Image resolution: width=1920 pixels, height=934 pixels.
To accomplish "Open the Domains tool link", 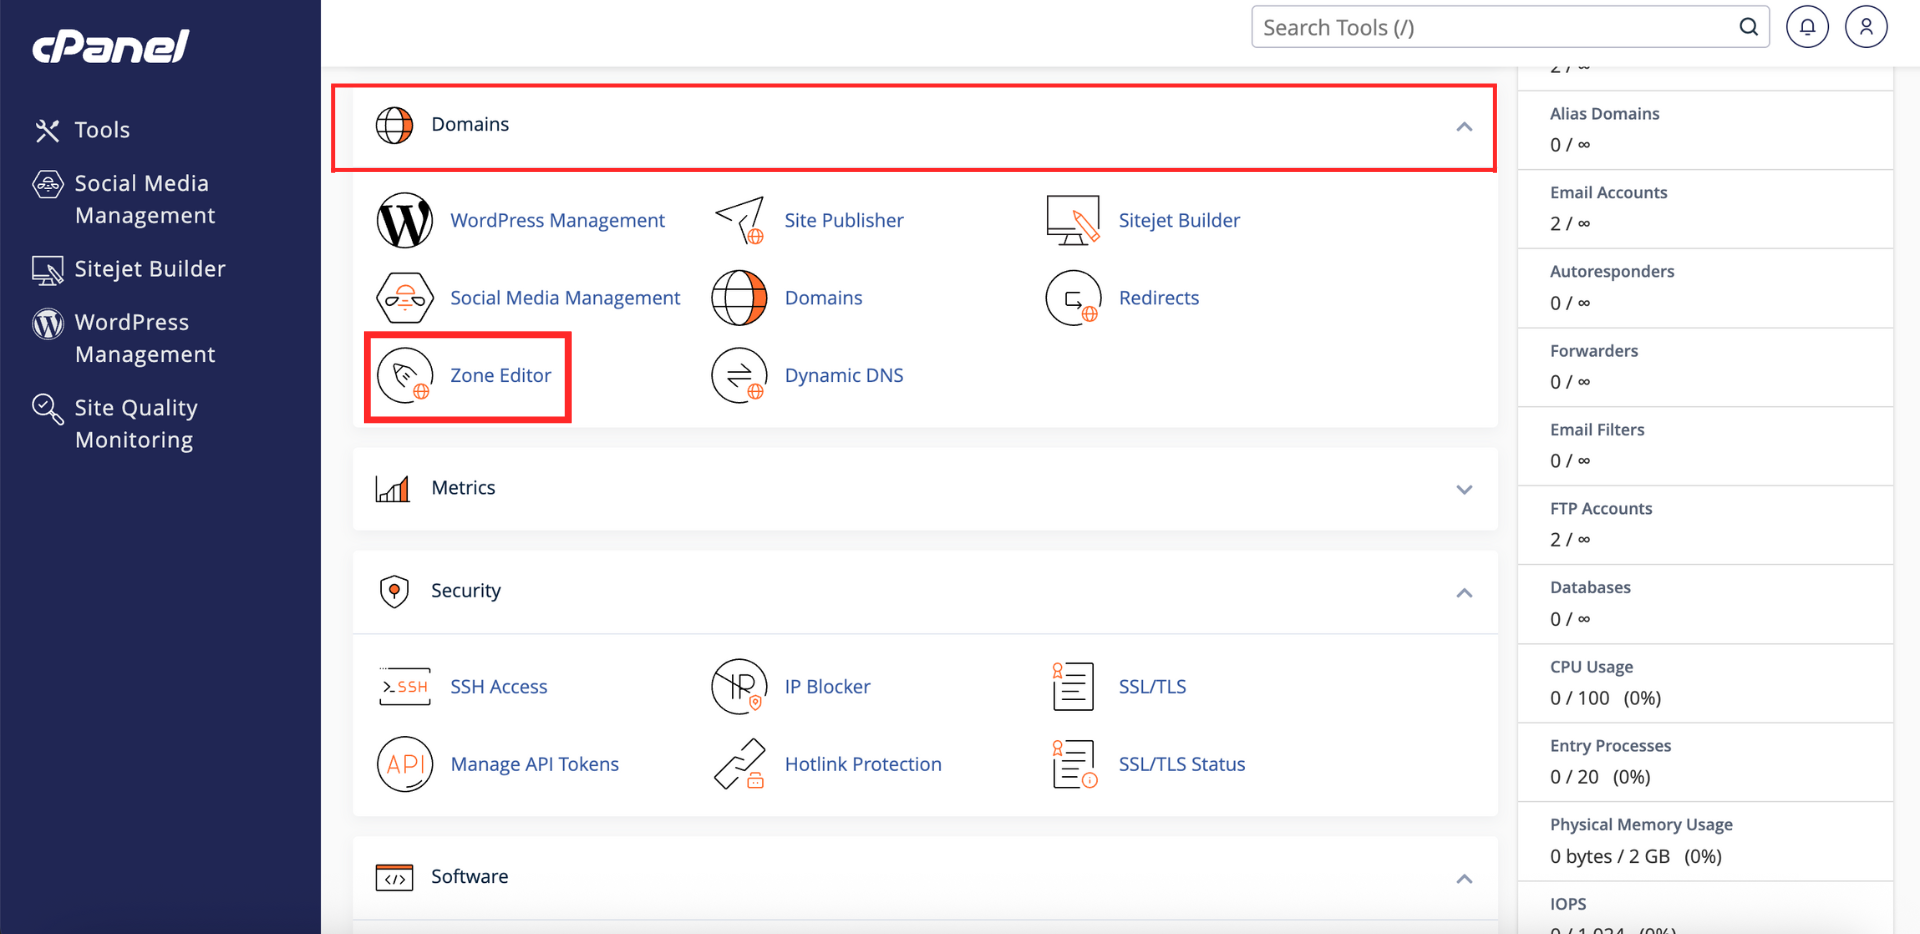I will [x=823, y=298].
